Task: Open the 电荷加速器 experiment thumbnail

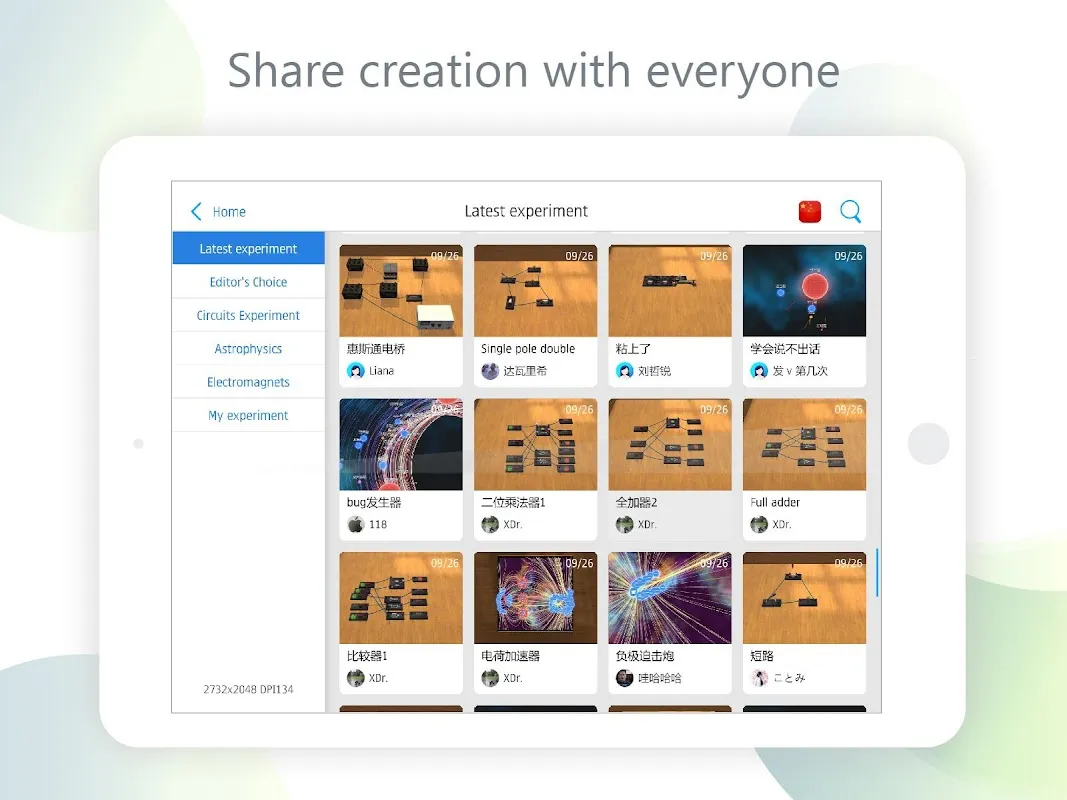Action: tap(535, 598)
